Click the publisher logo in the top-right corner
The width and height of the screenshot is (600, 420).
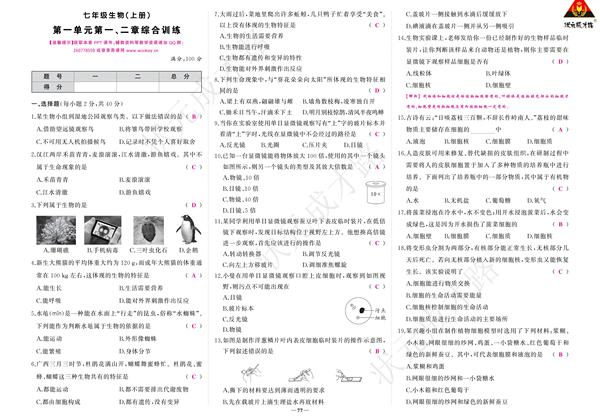click(579, 15)
